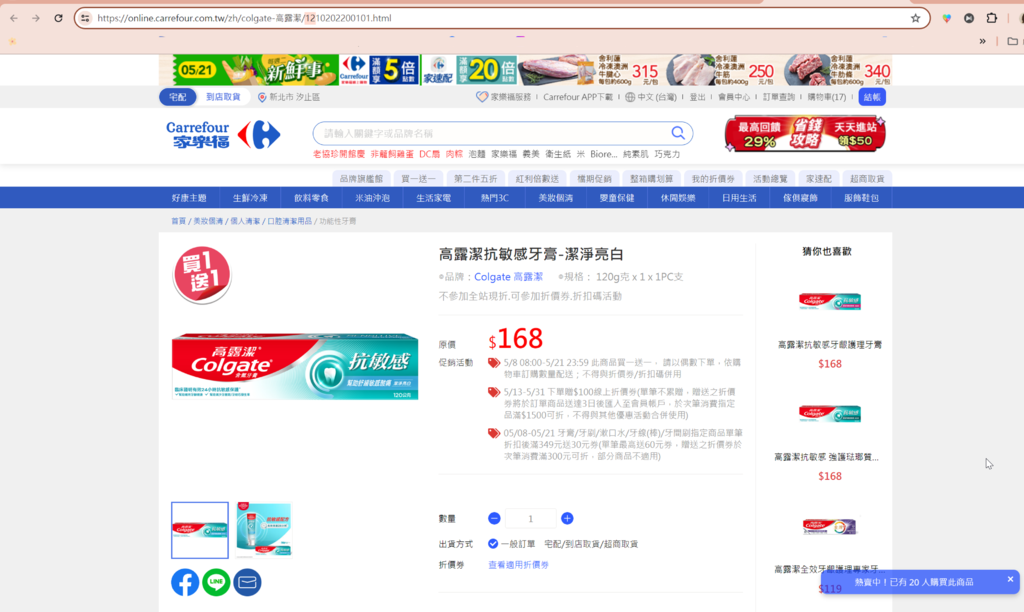Open 生鮮冷凍 category menu
Image resolution: width=1024 pixels, height=612 pixels.
point(250,198)
